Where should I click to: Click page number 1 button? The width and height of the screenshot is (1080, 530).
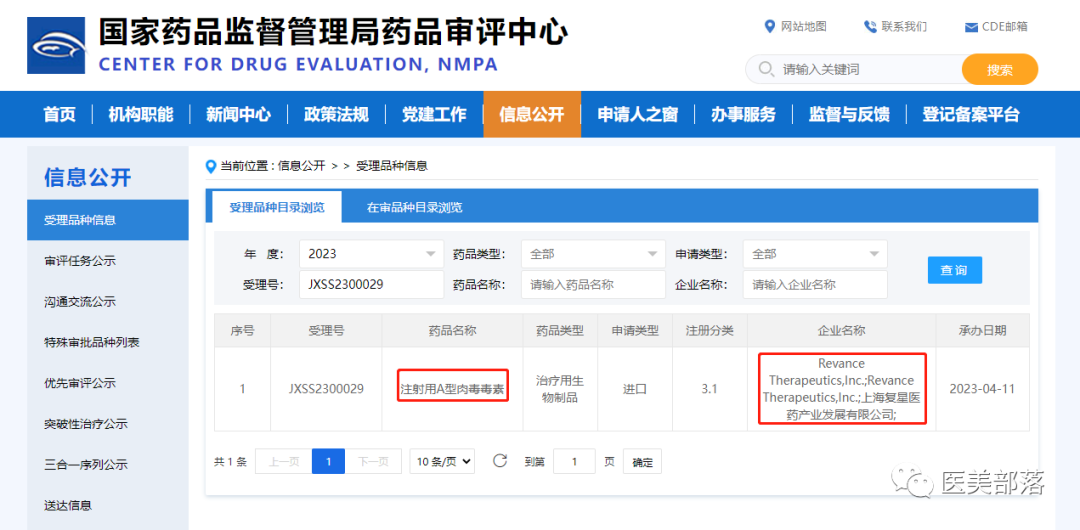(329, 461)
